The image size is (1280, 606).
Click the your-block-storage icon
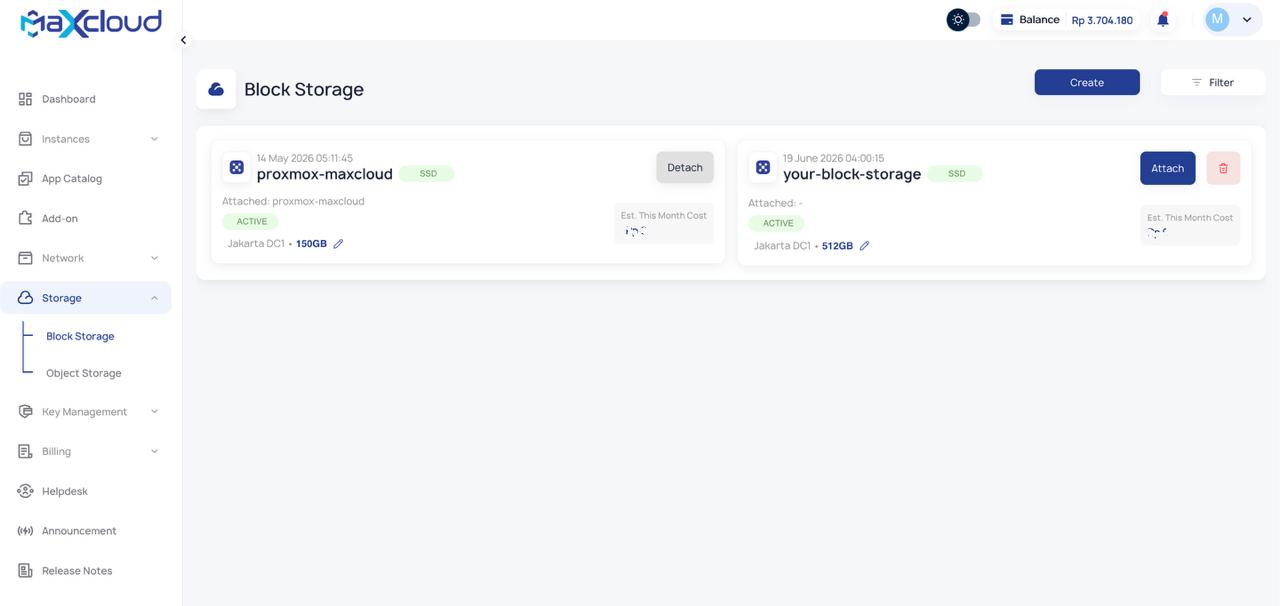tap(763, 168)
